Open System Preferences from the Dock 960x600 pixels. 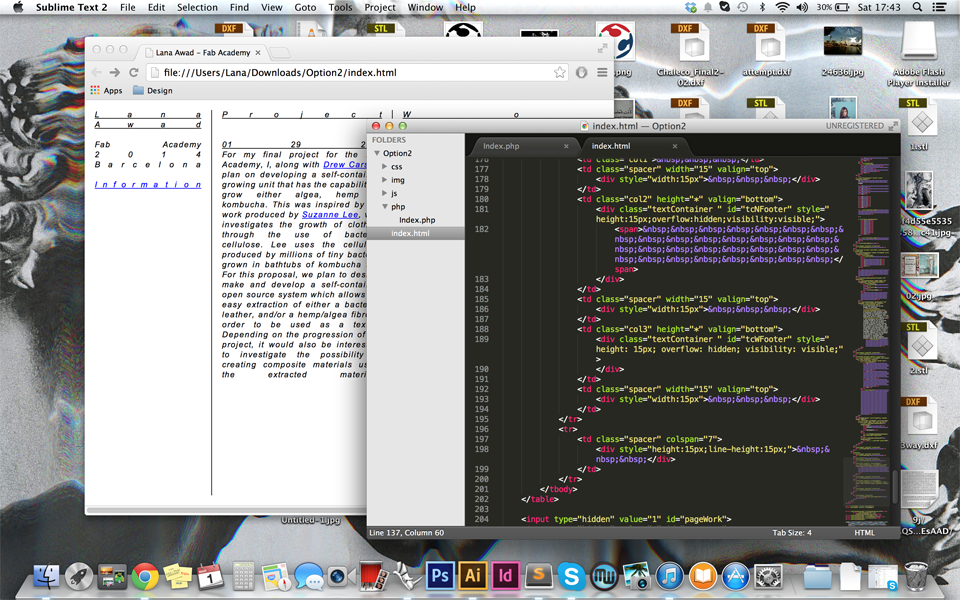coord(768,576)
